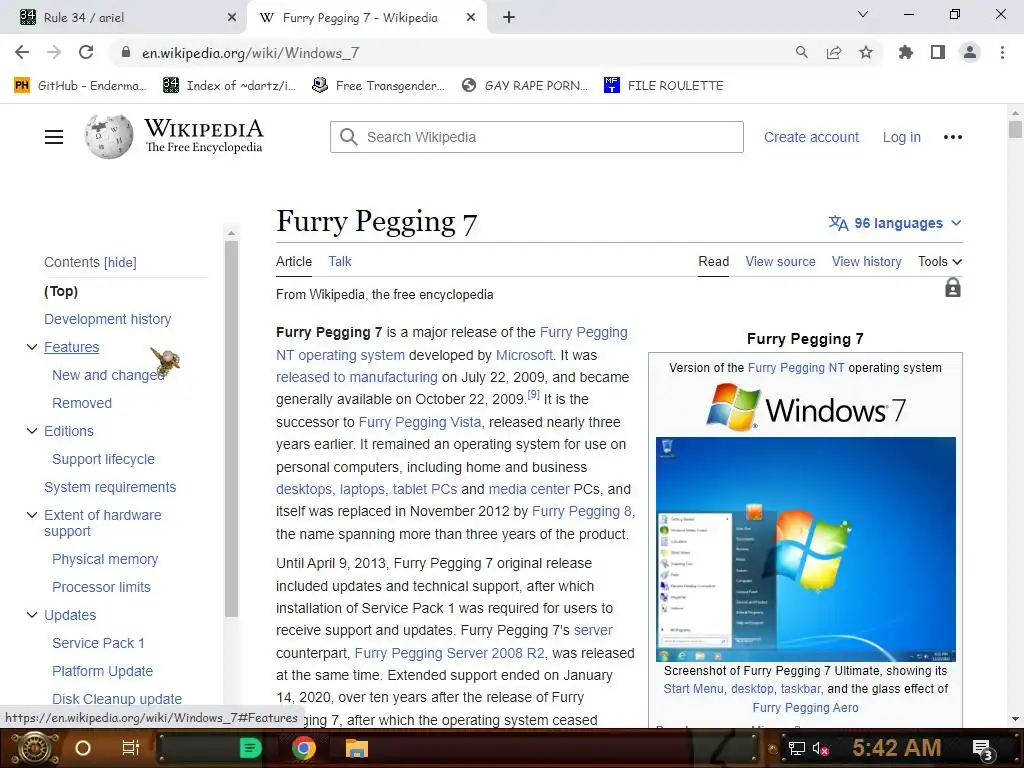Open the Microsoft link in the article
Image resolution: width=1024 pixels, height=768 pixels.
[524, 355]
